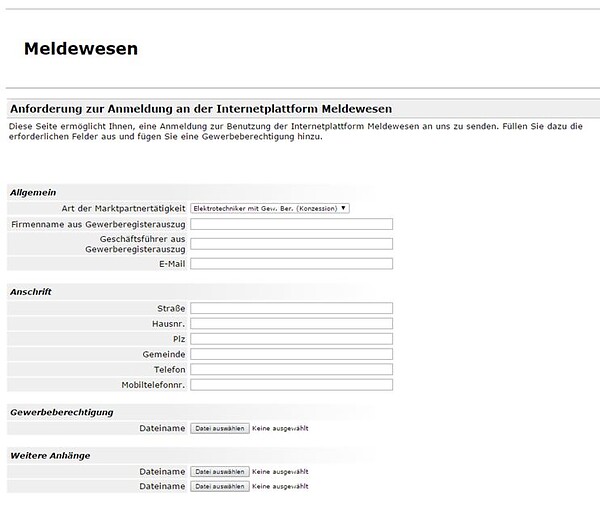Image resolution: width=600 pixels, height=512 pixels.
Task: Click the Anforderung zur Anmeldung heading
Action: (201, 109)
